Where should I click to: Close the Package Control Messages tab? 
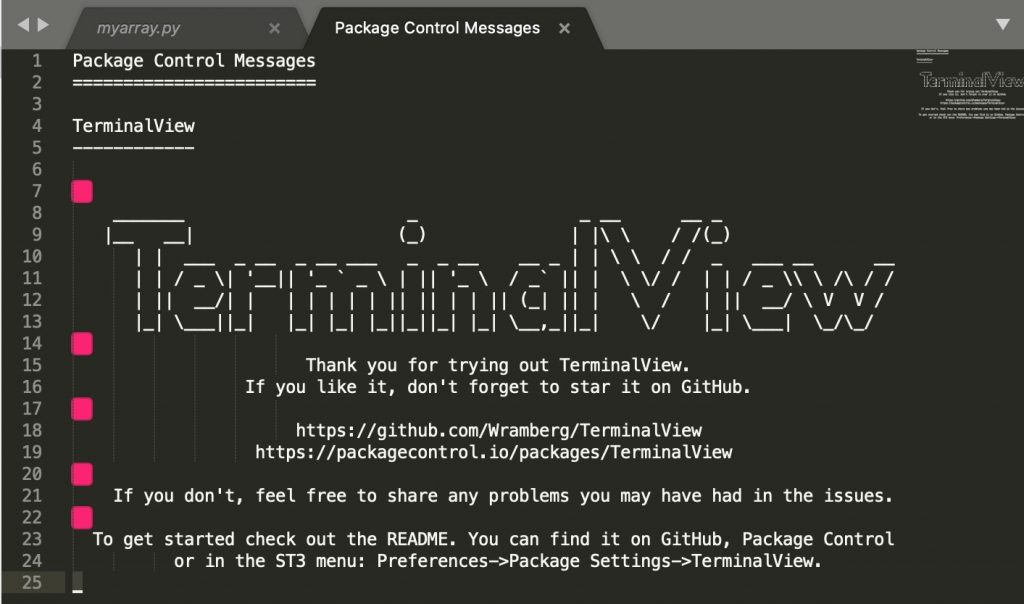(564, 28)
